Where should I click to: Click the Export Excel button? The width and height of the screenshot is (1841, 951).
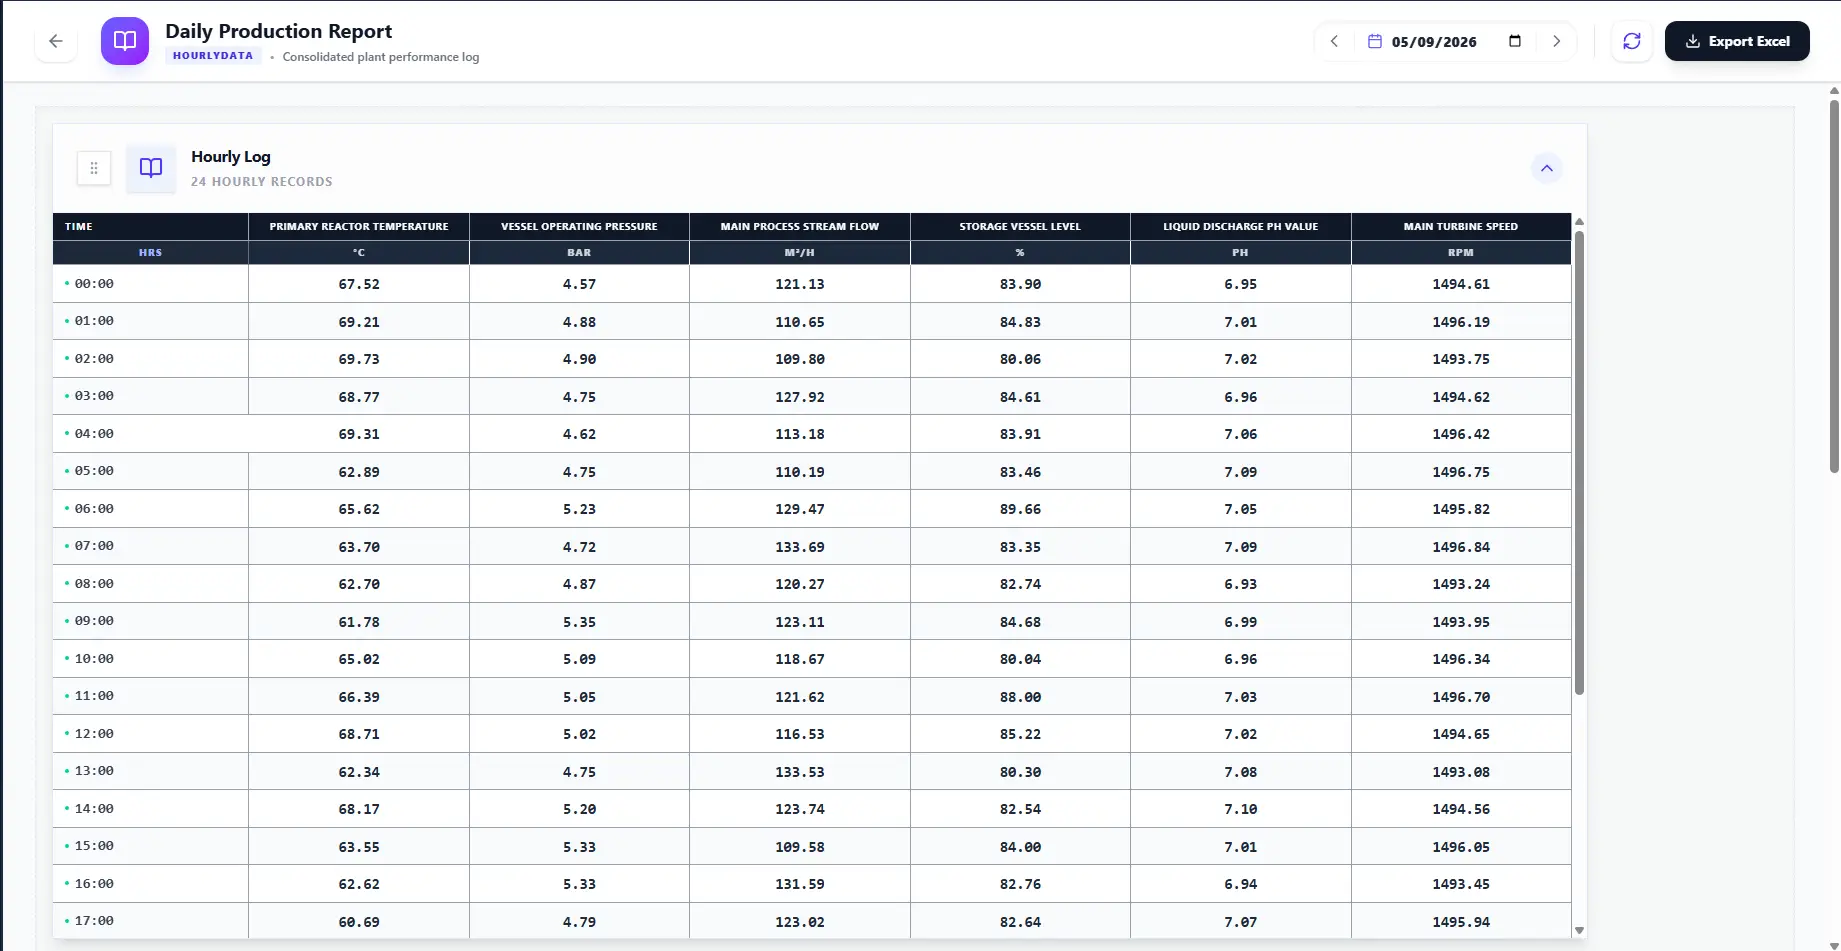point(1737,41)
